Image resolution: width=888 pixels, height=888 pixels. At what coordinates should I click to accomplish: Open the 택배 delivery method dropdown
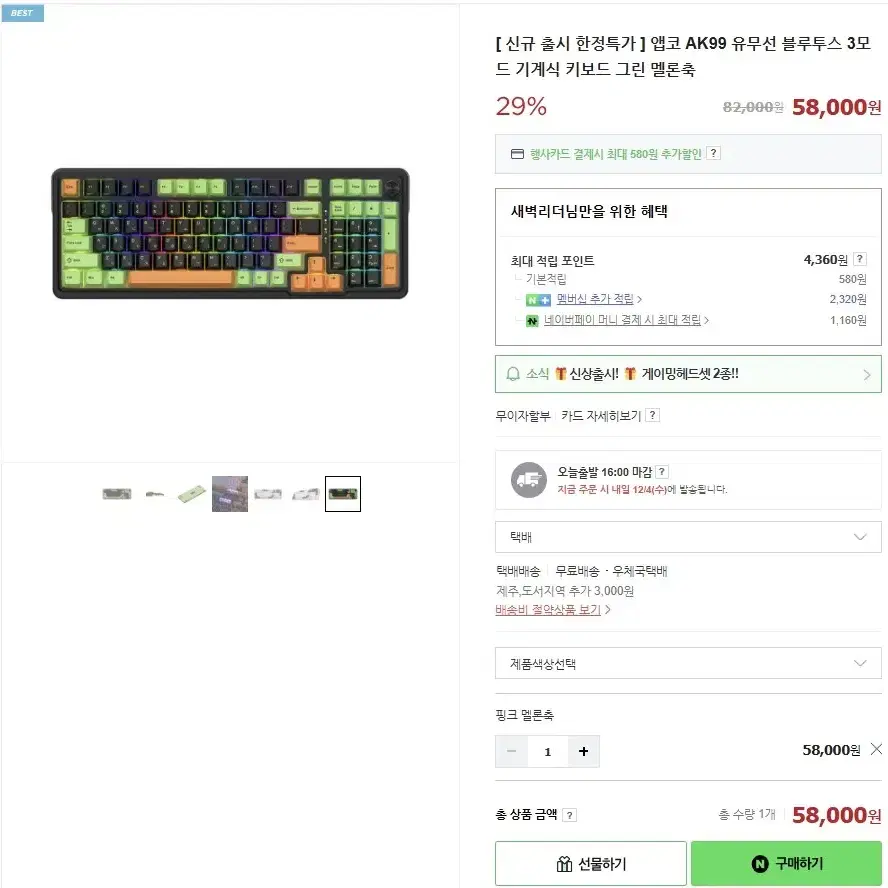[x=688, y=537]
